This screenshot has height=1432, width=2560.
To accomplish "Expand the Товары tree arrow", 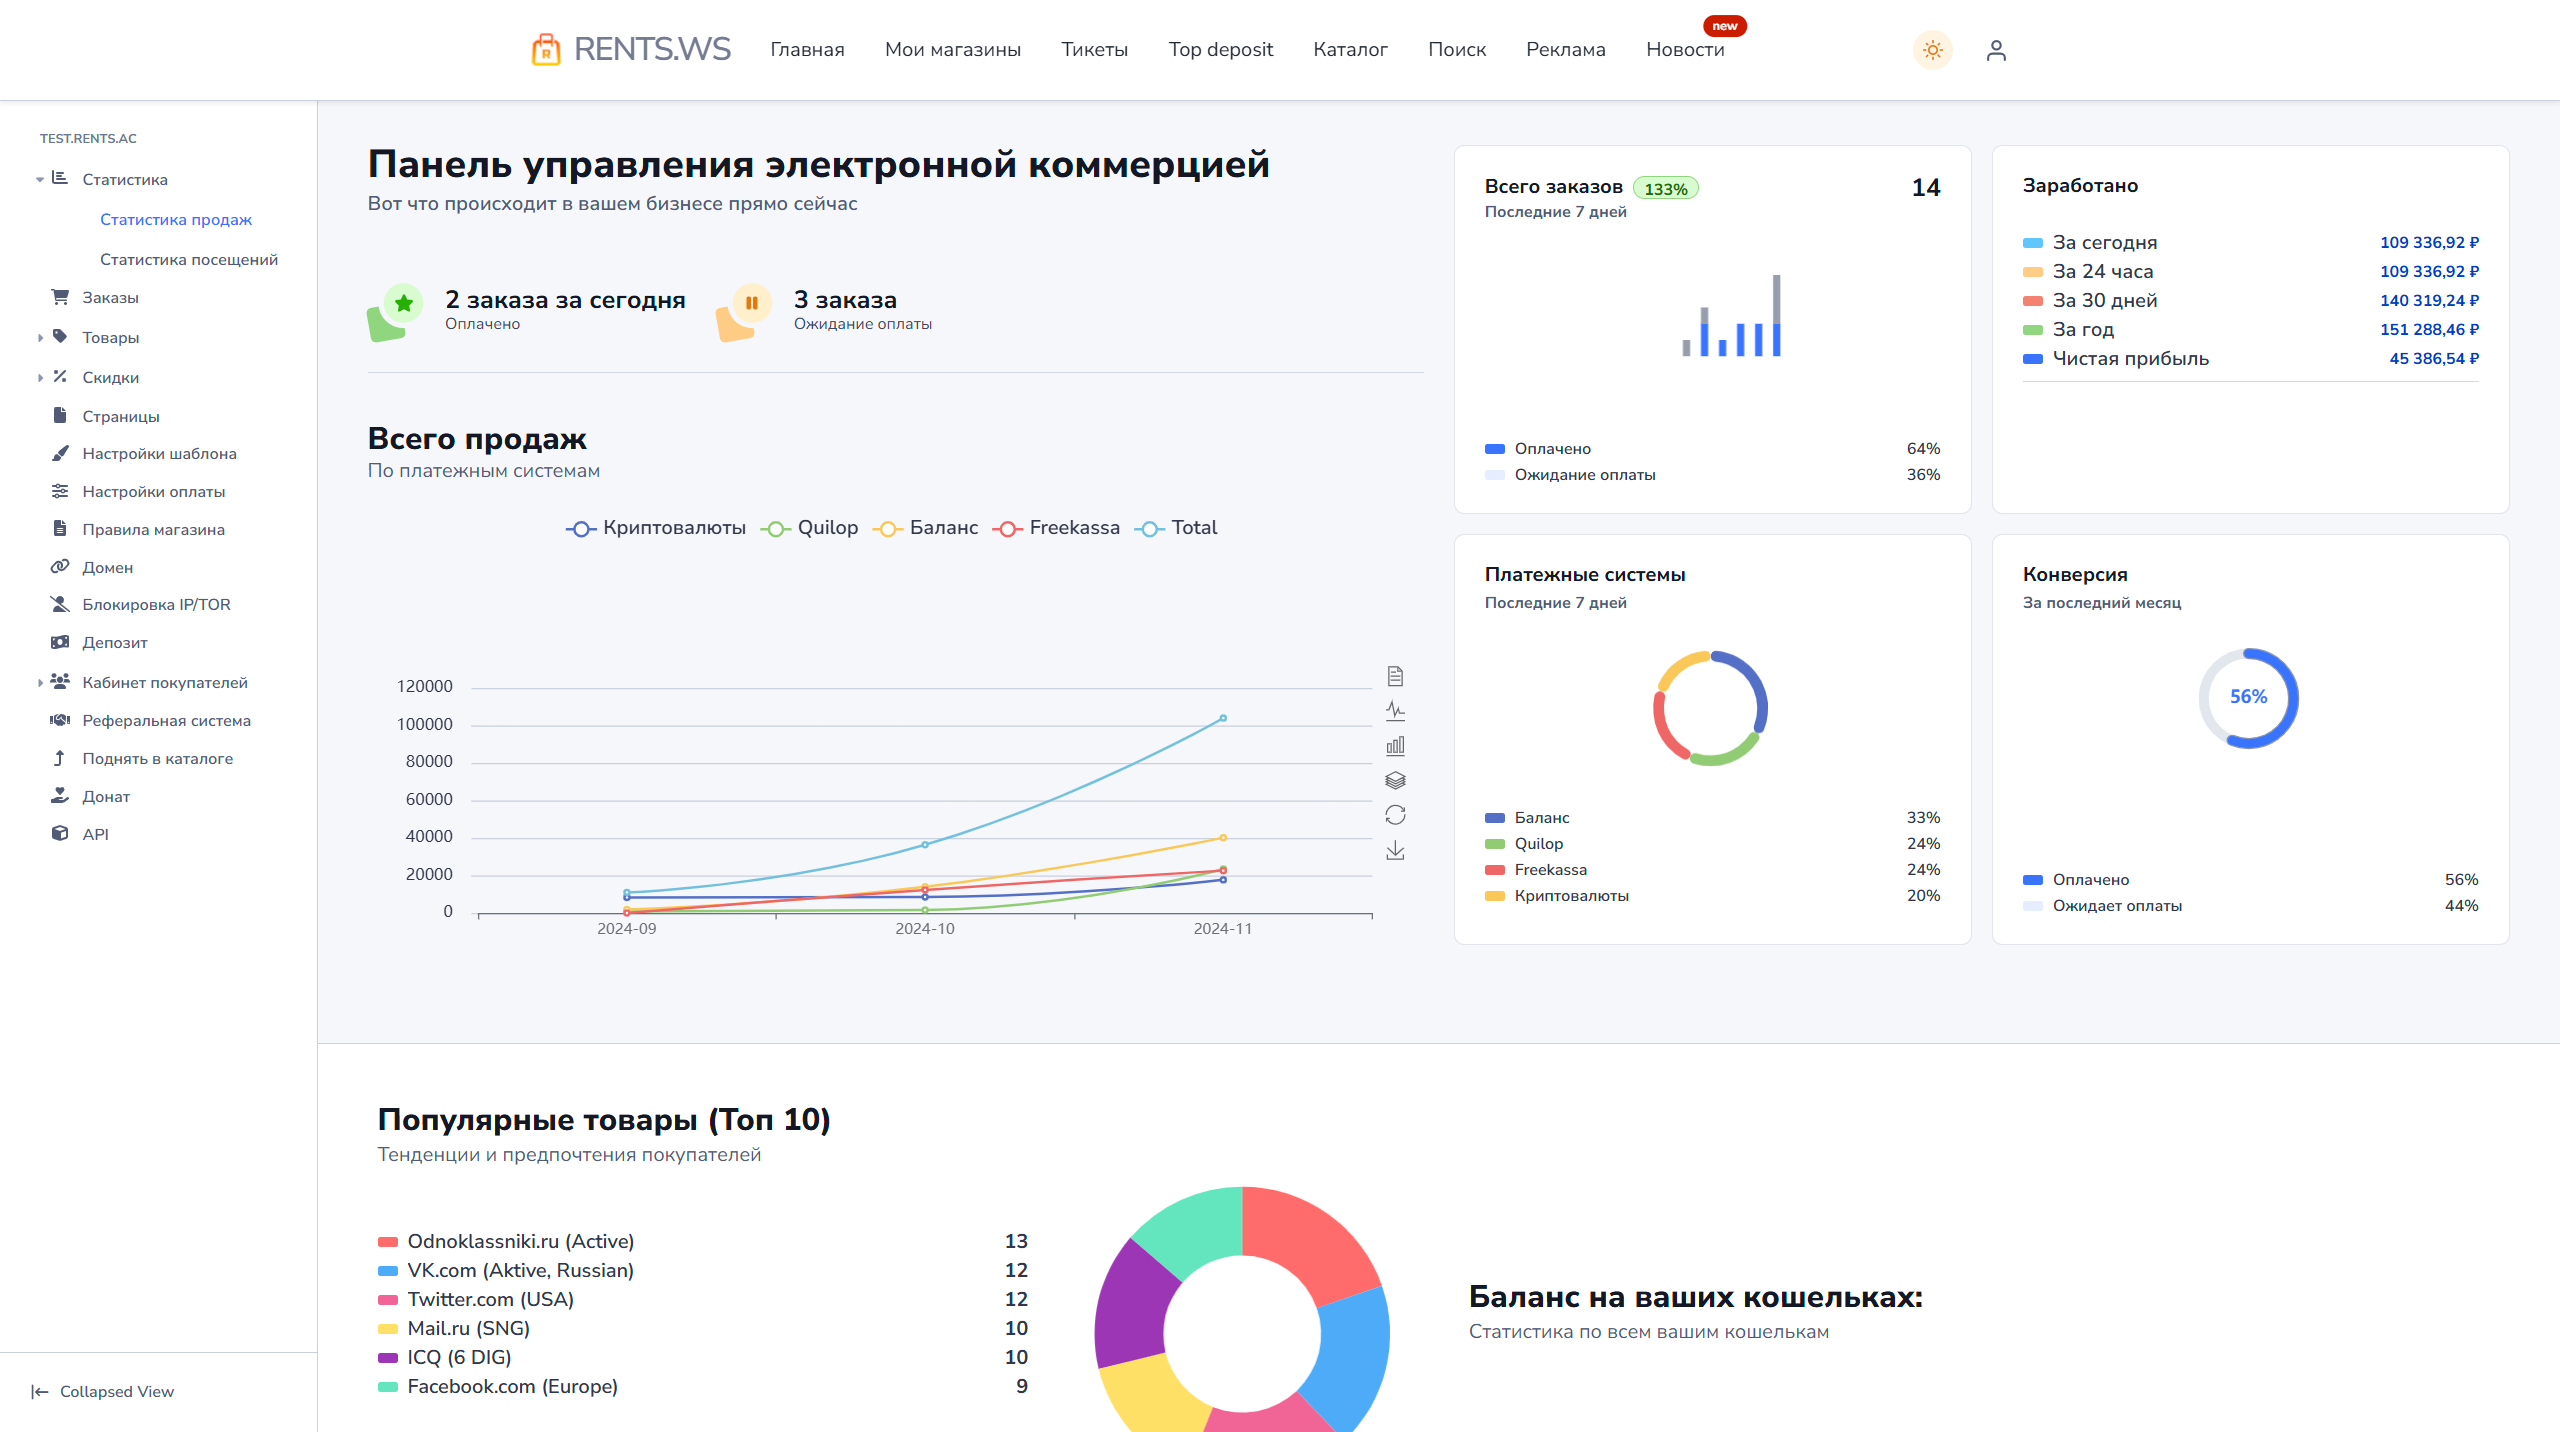I will coord(40,338).
